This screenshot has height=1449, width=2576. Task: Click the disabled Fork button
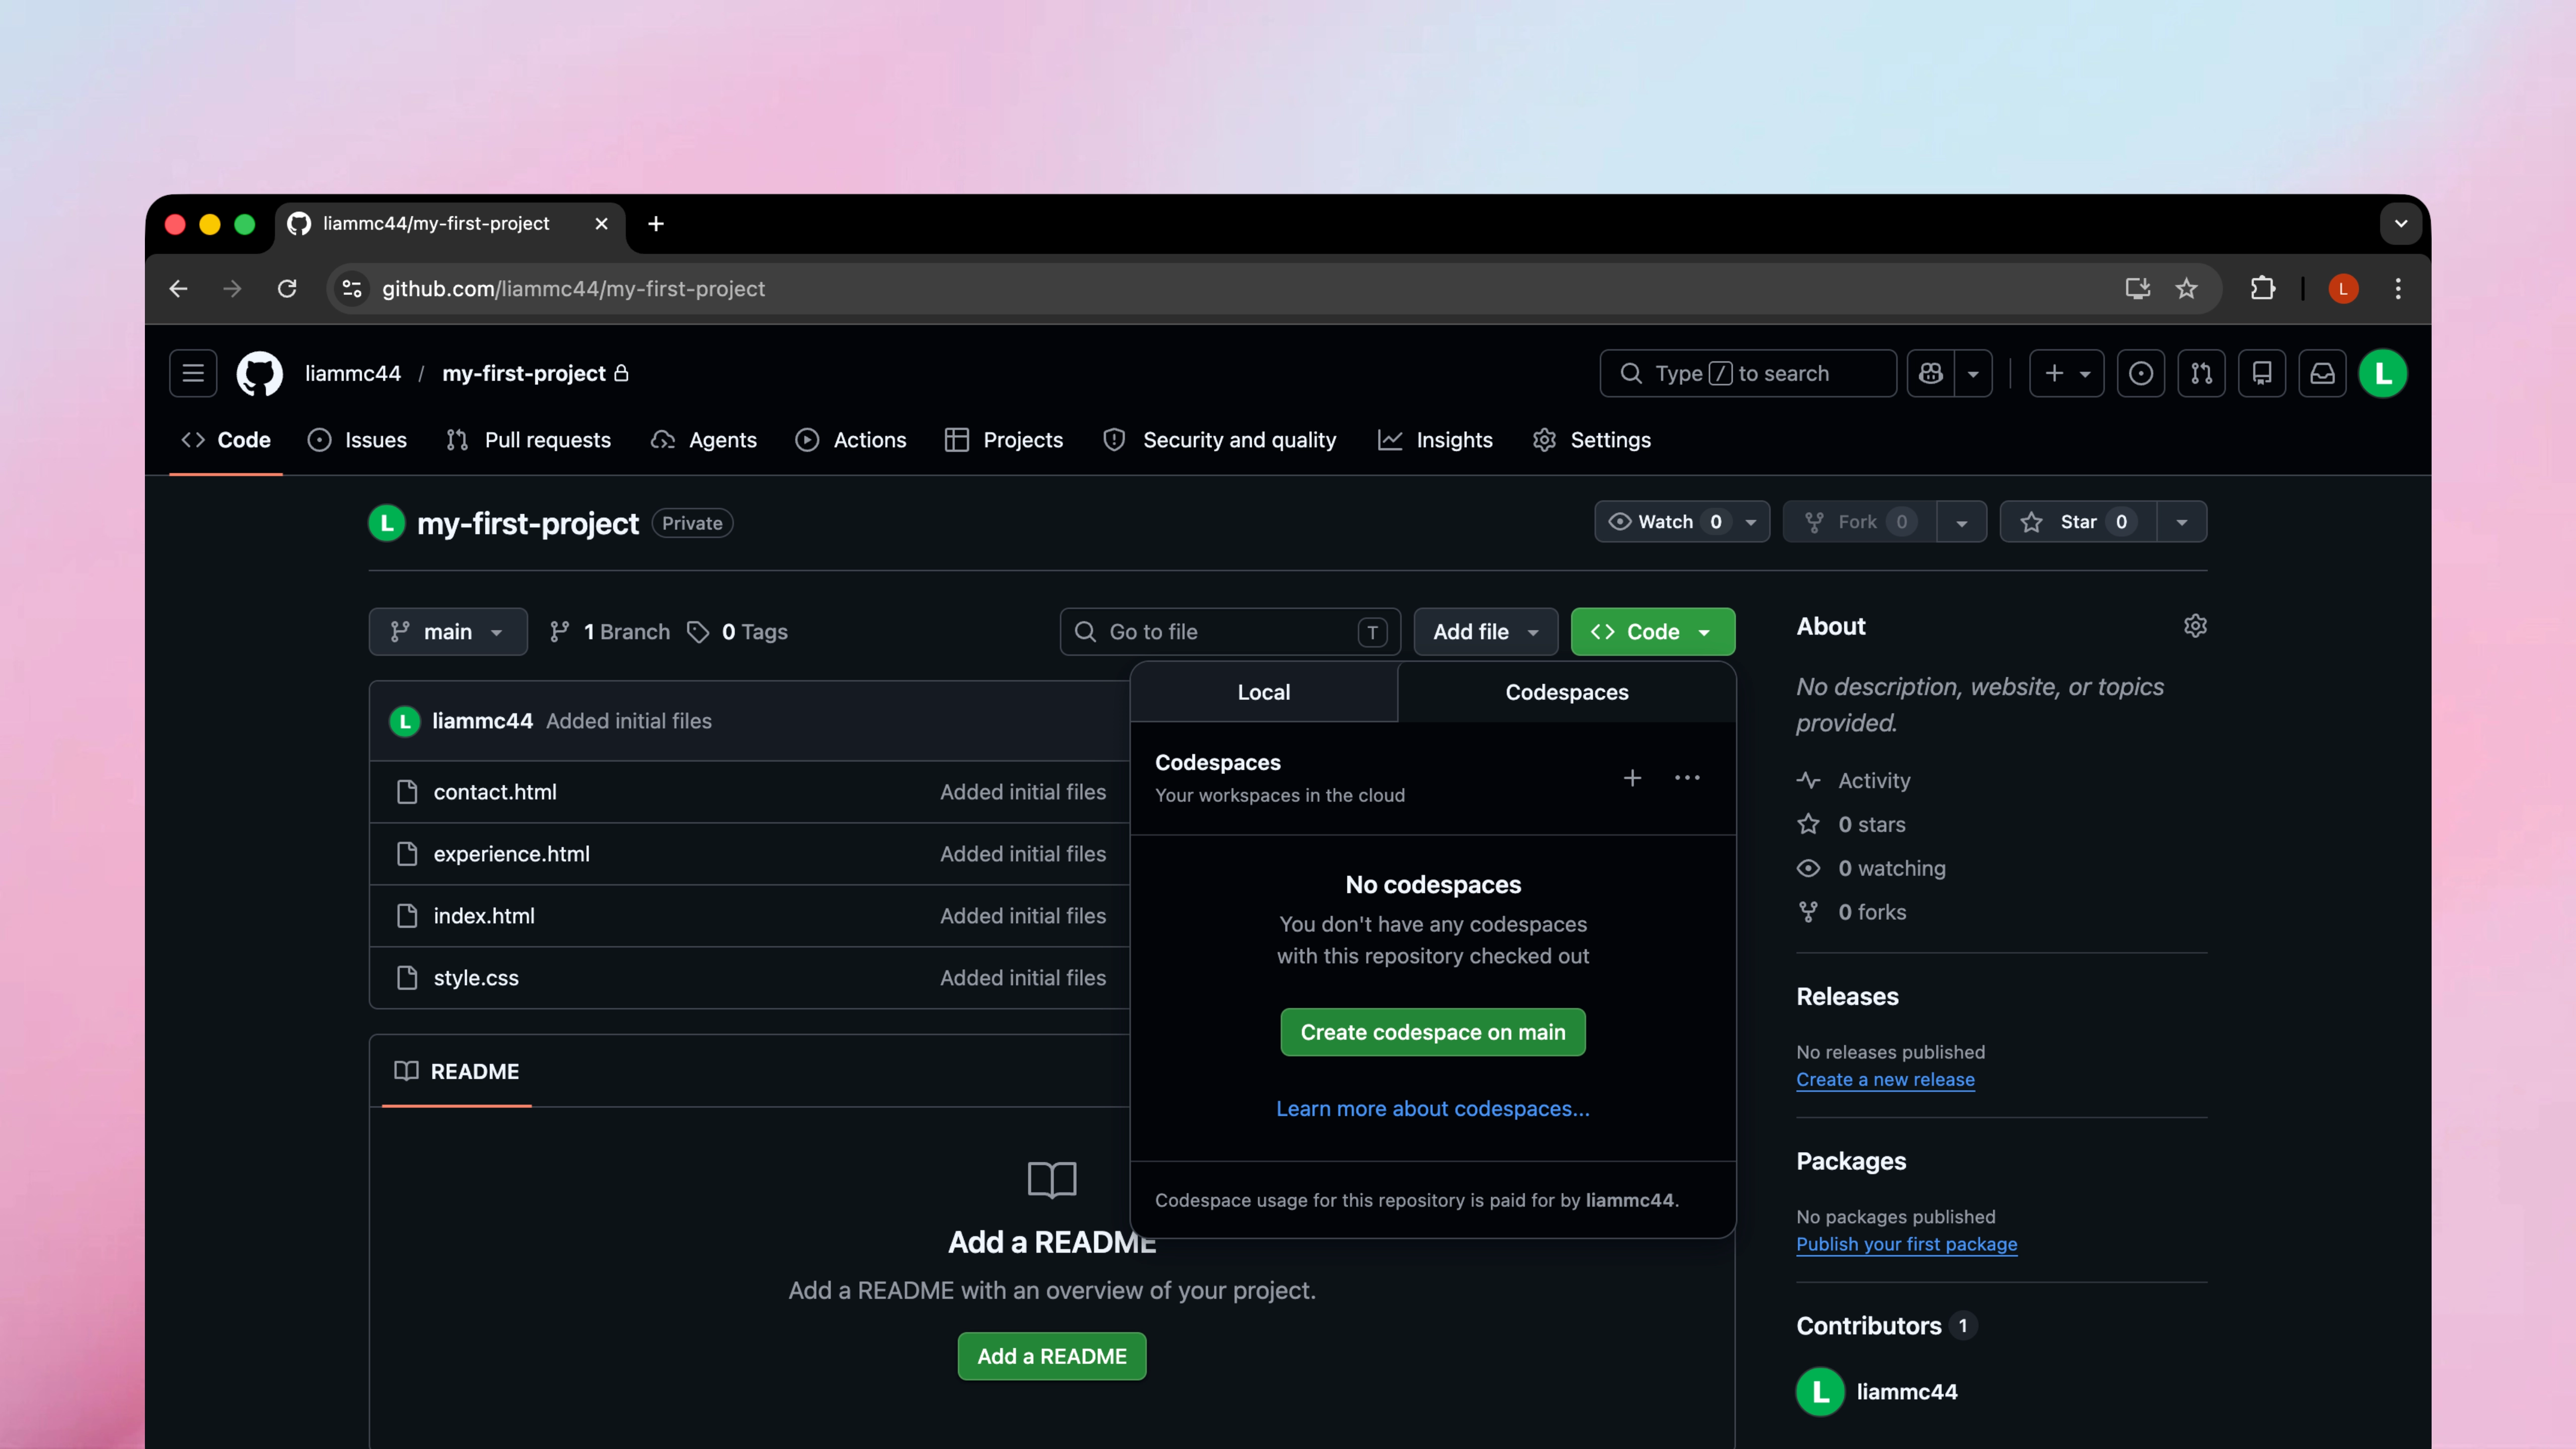[1859, 522]
